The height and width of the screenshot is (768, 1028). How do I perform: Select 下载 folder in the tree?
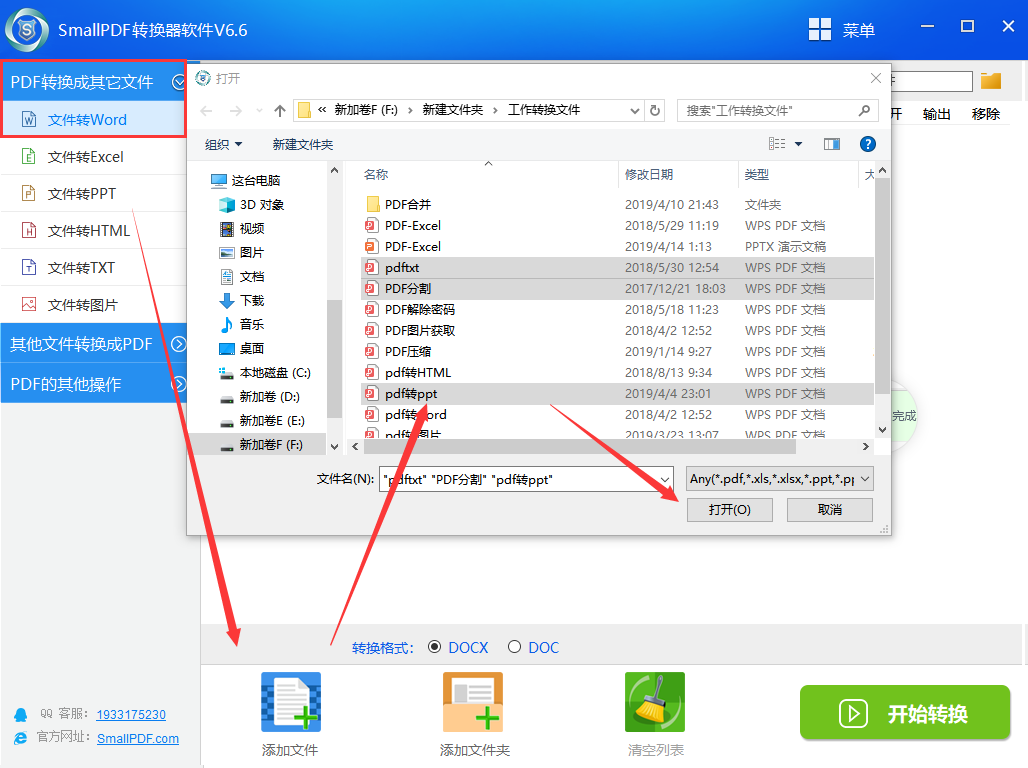[x=242, y=300]
